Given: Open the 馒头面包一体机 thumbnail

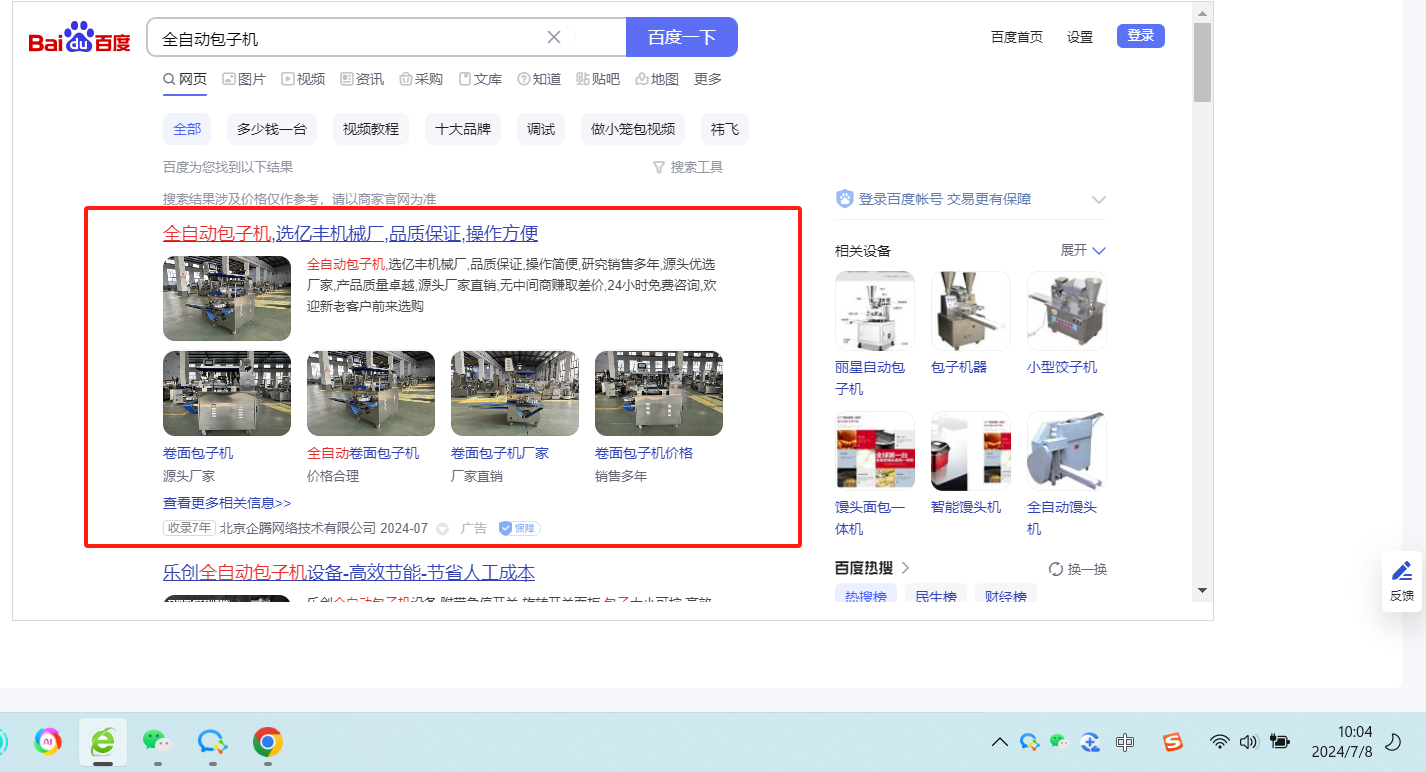Looking at the screenshot, I should point(875,450).
